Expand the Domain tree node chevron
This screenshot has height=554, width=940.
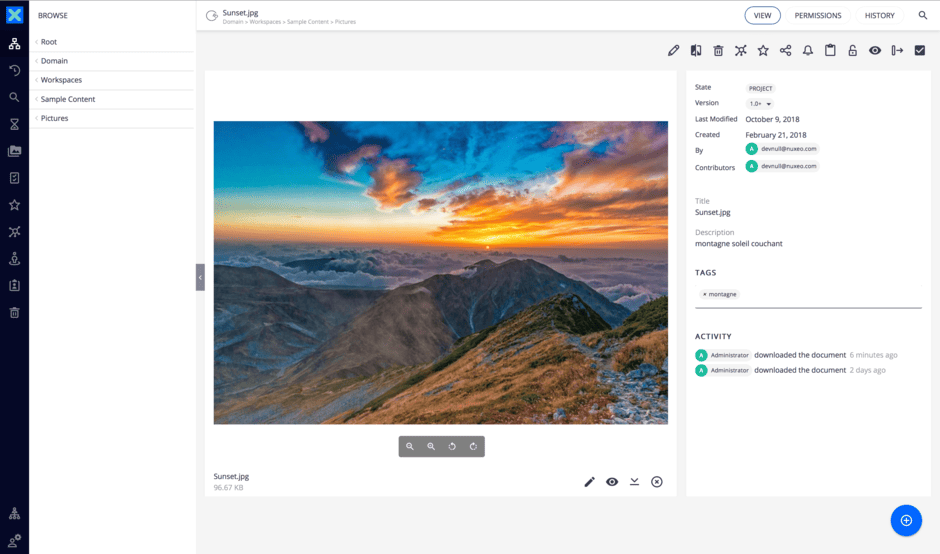[37, 61]
